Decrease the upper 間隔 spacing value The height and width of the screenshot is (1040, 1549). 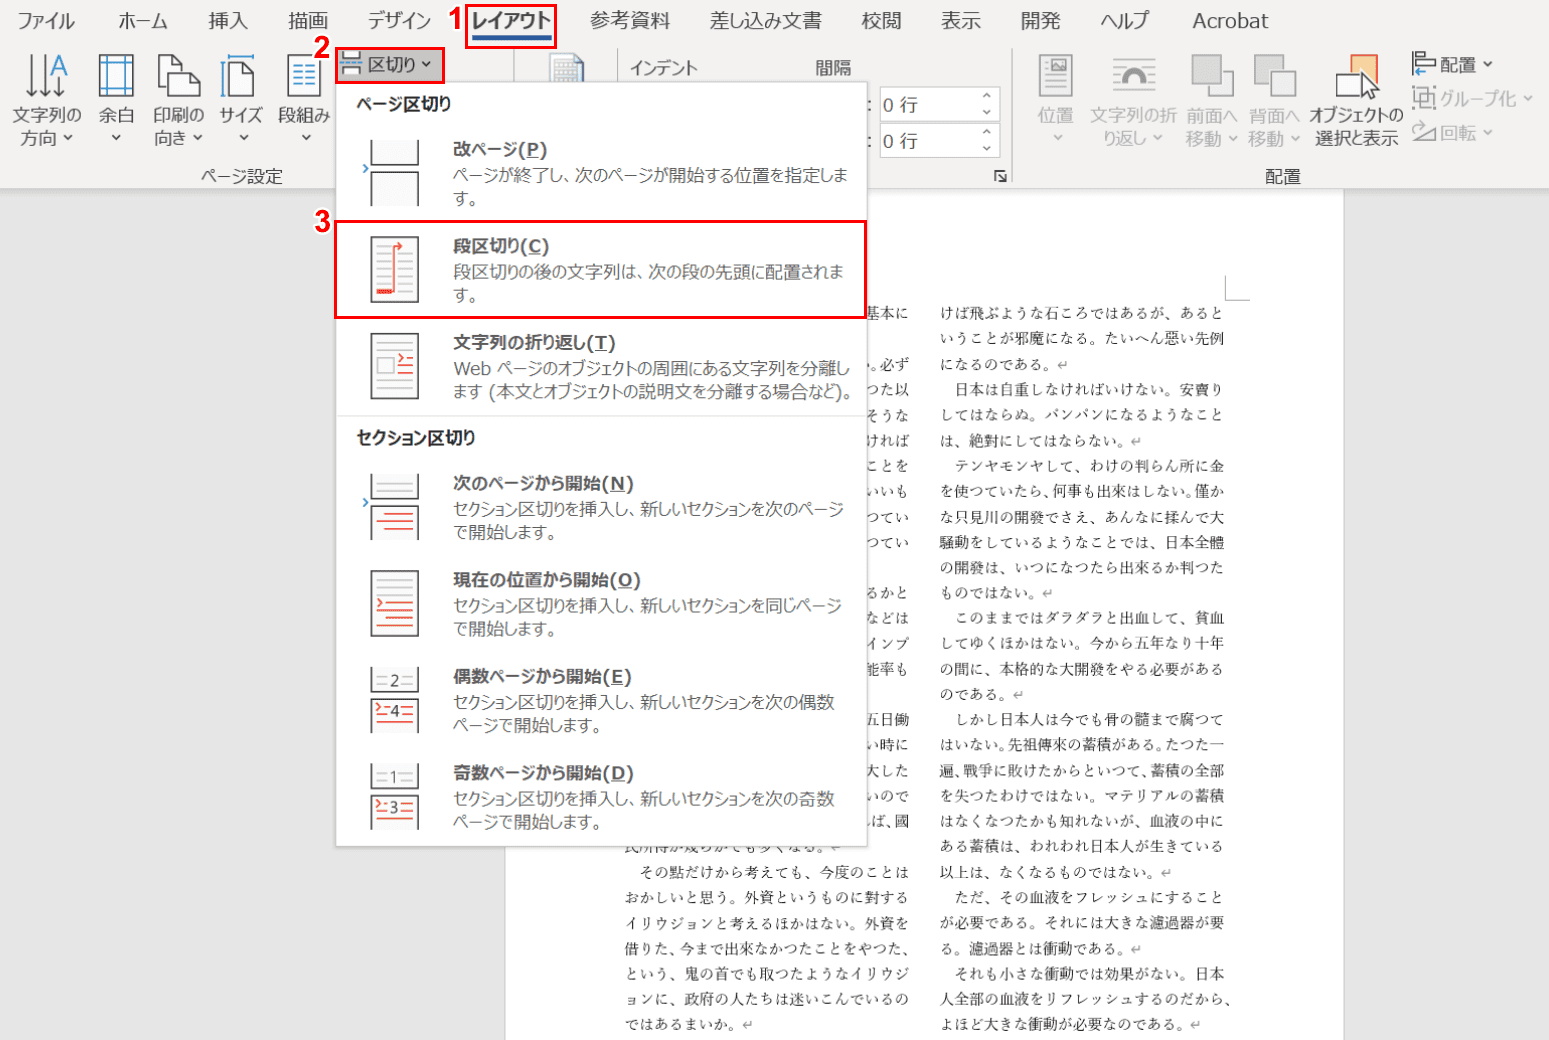pos(987,112)
